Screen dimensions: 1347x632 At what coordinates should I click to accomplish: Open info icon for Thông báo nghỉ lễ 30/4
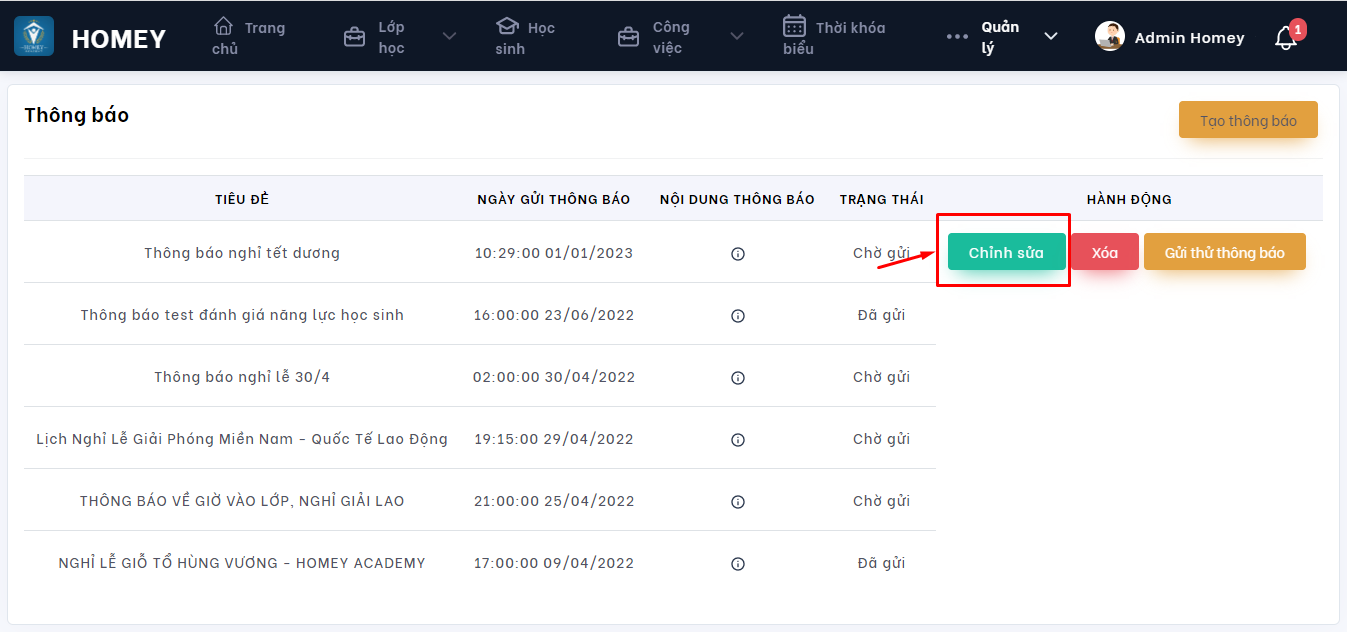point(738,378)
